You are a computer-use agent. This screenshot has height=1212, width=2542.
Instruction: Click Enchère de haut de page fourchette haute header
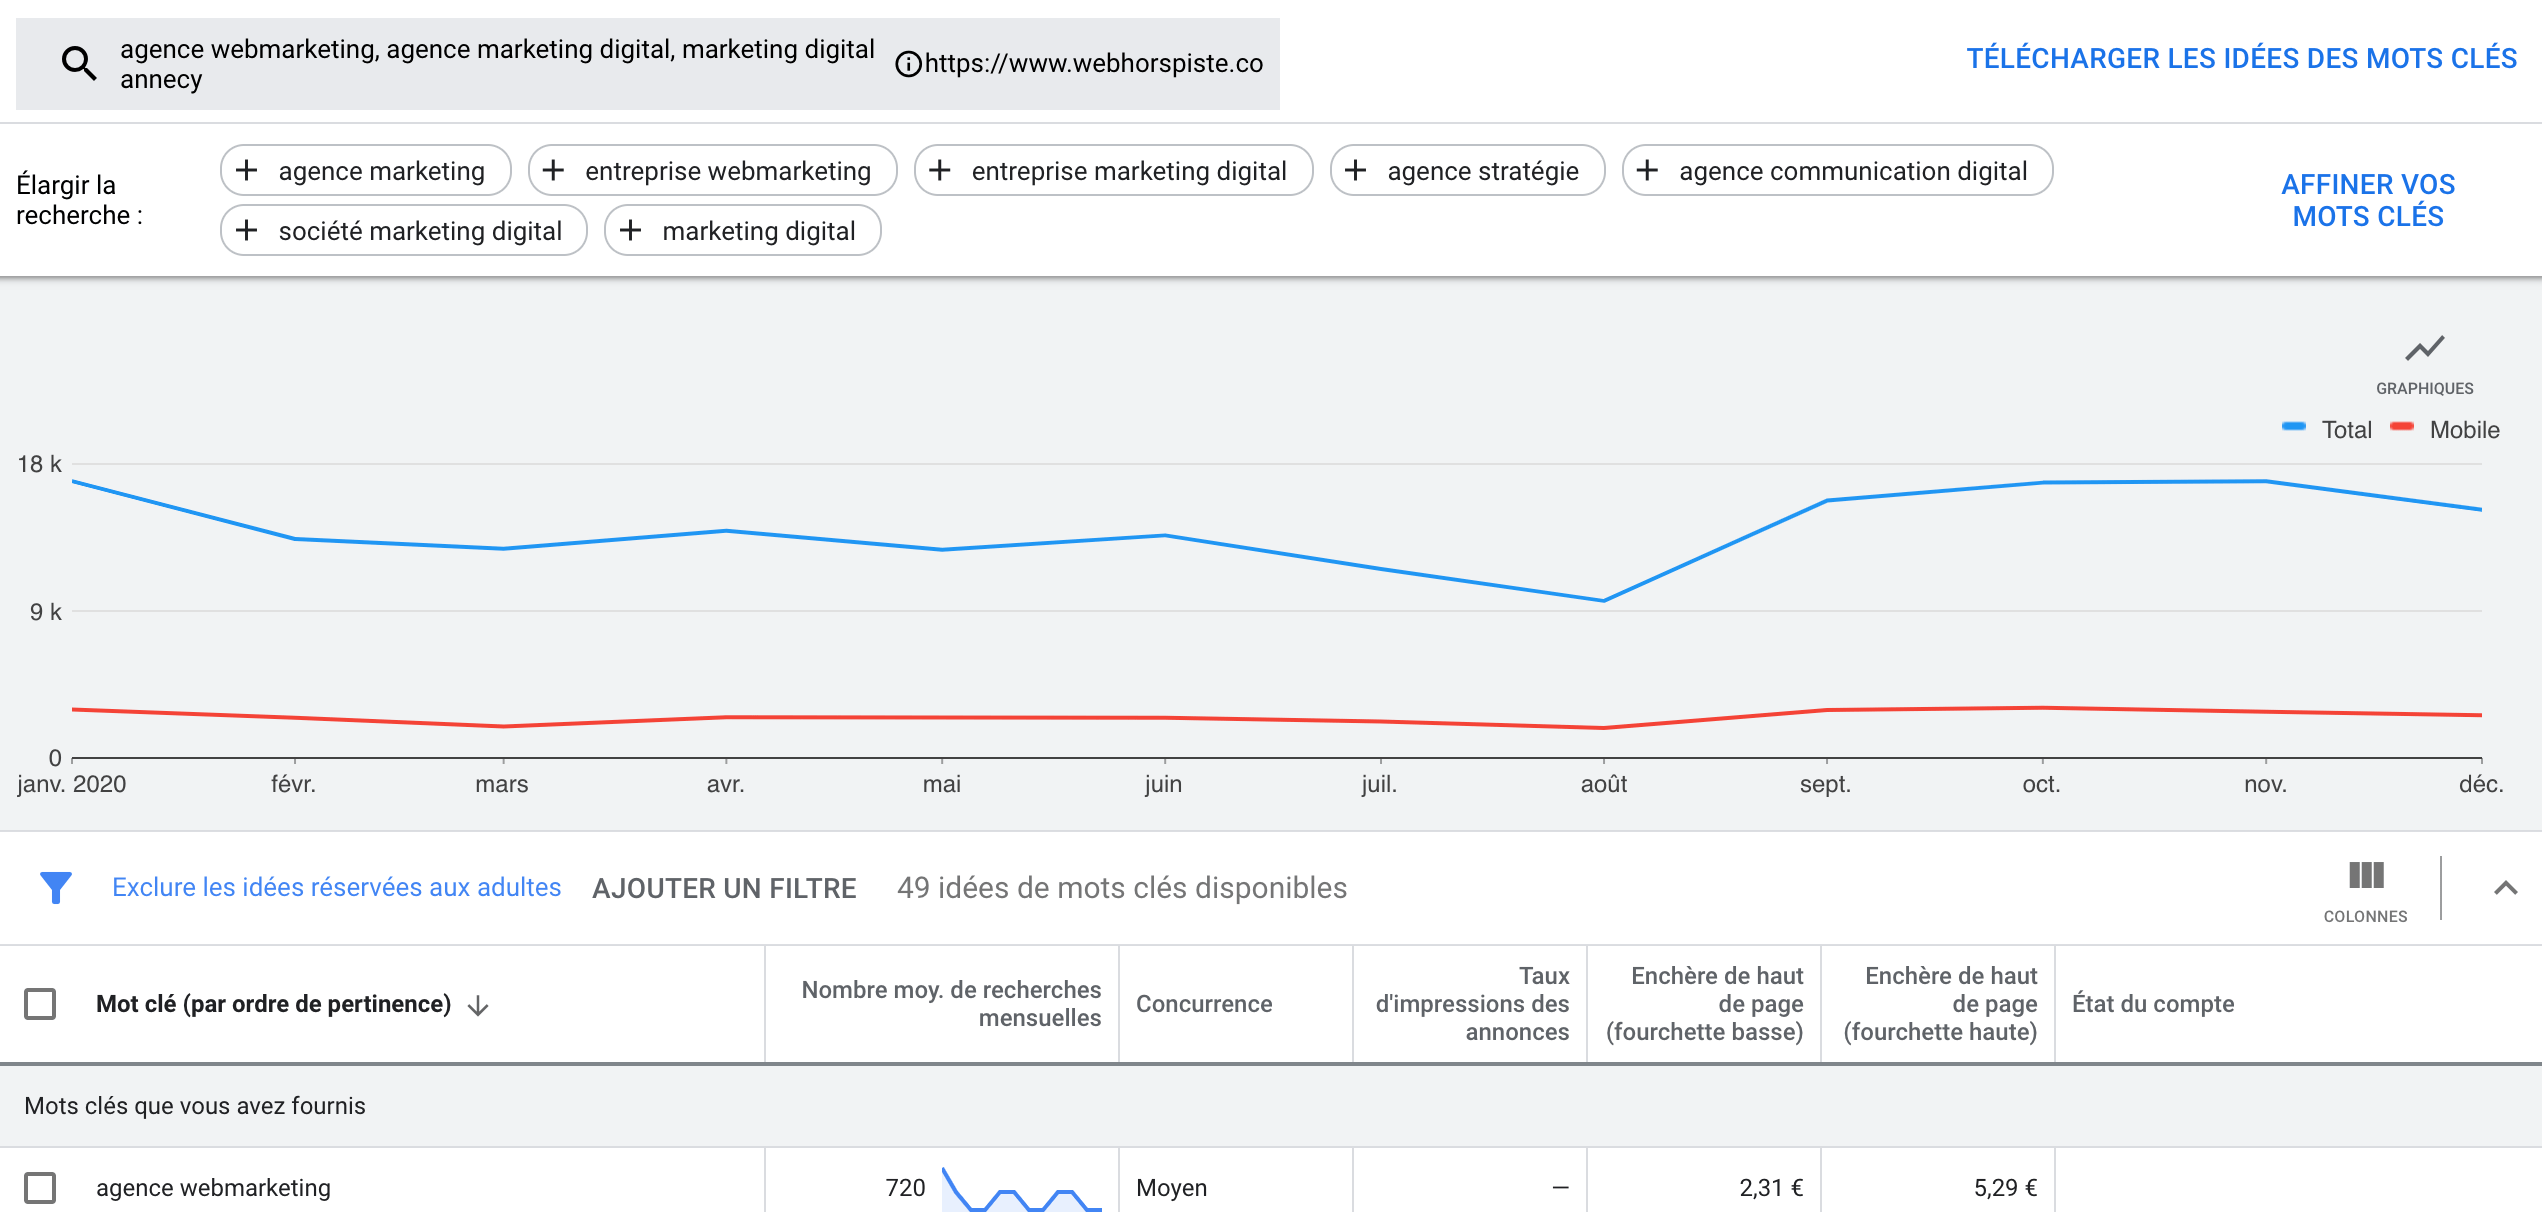click(x=1940, y=1004)
